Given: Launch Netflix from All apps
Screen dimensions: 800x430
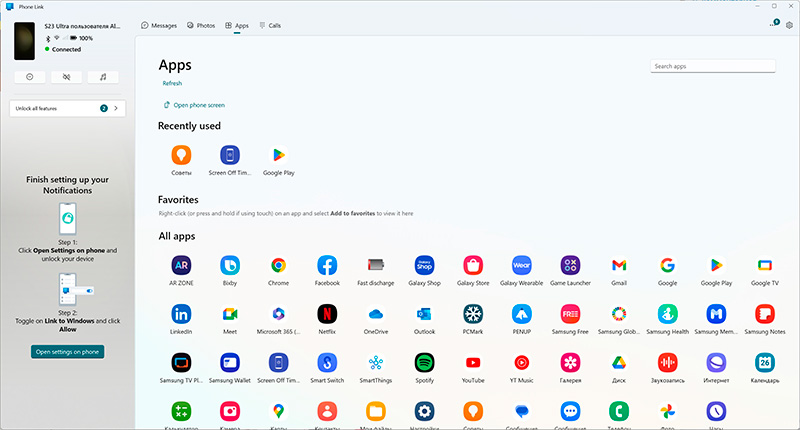Looking at the screenshot, I should [327, 314].
